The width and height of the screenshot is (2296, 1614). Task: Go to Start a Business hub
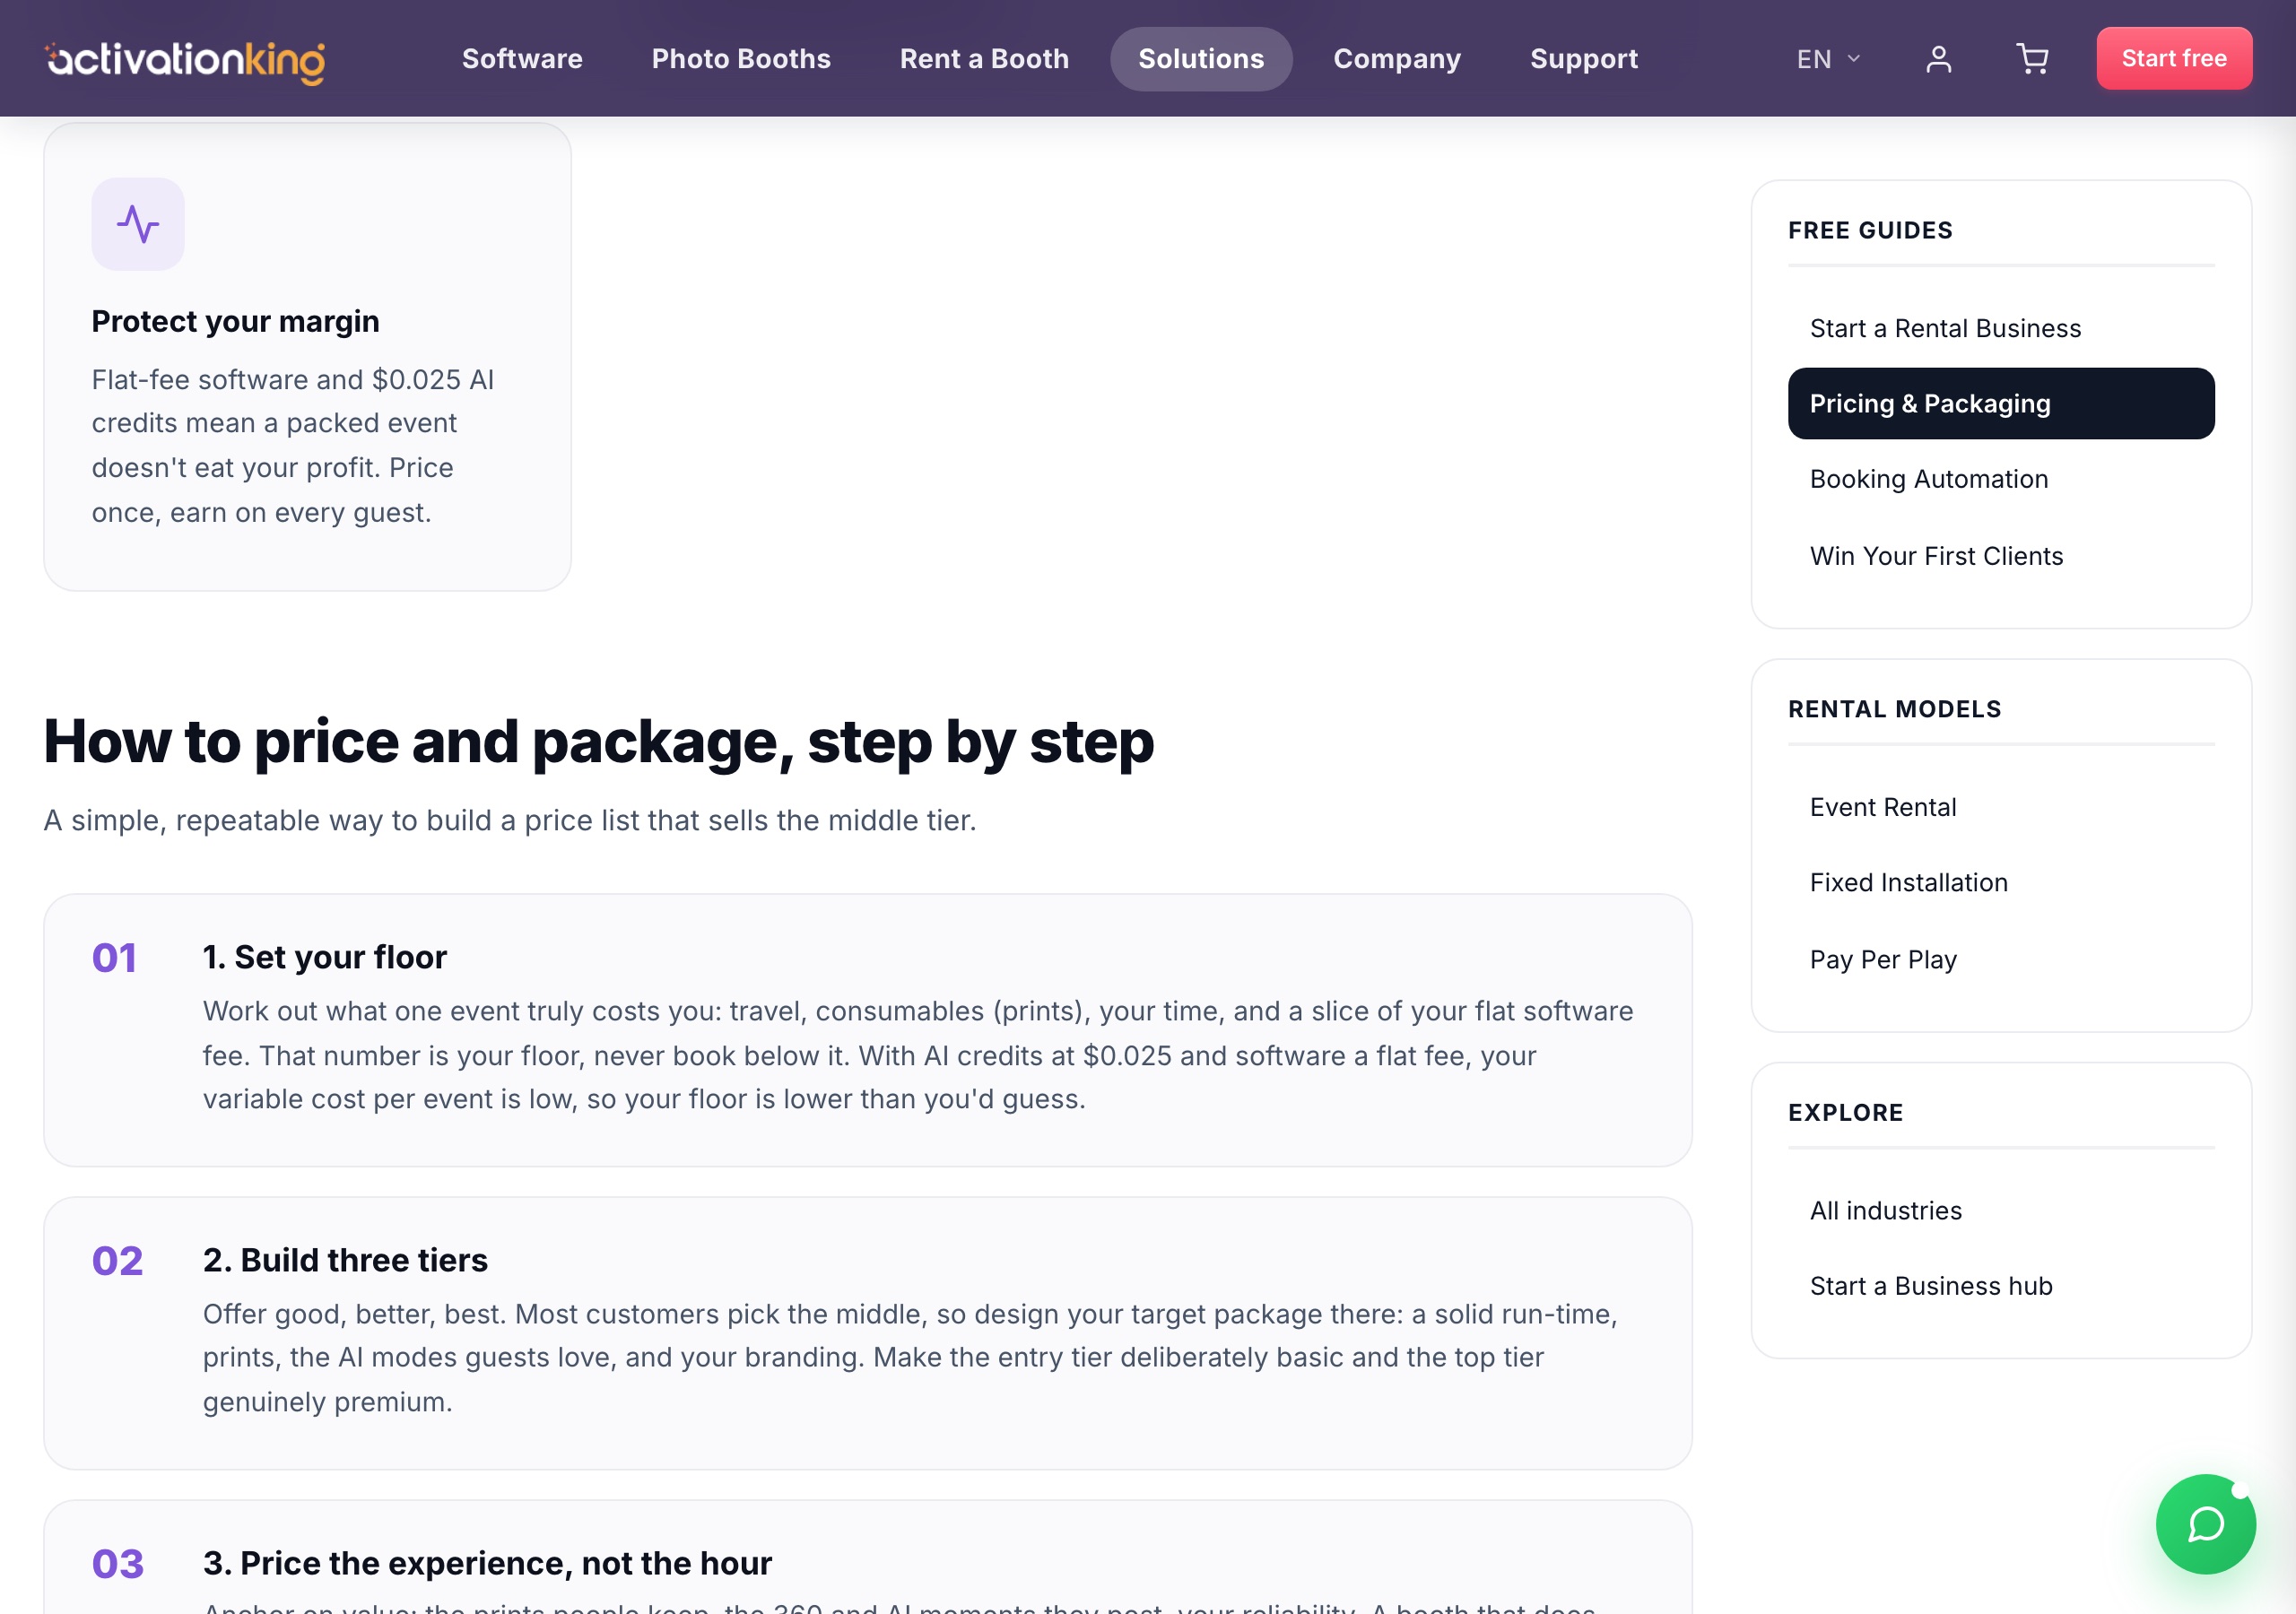point(2001,1286)
